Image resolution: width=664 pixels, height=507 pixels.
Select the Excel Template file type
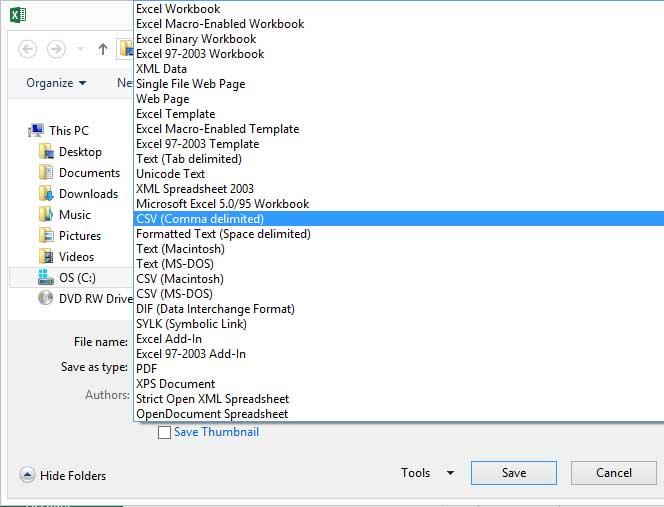(x=398, y=114)
